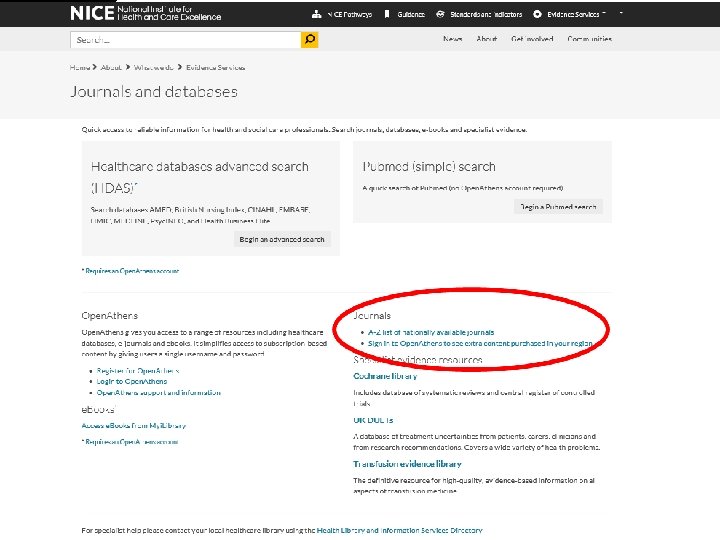720x540 pixels.
Task: Click the OpenAthens section heading
Action: 109,315
